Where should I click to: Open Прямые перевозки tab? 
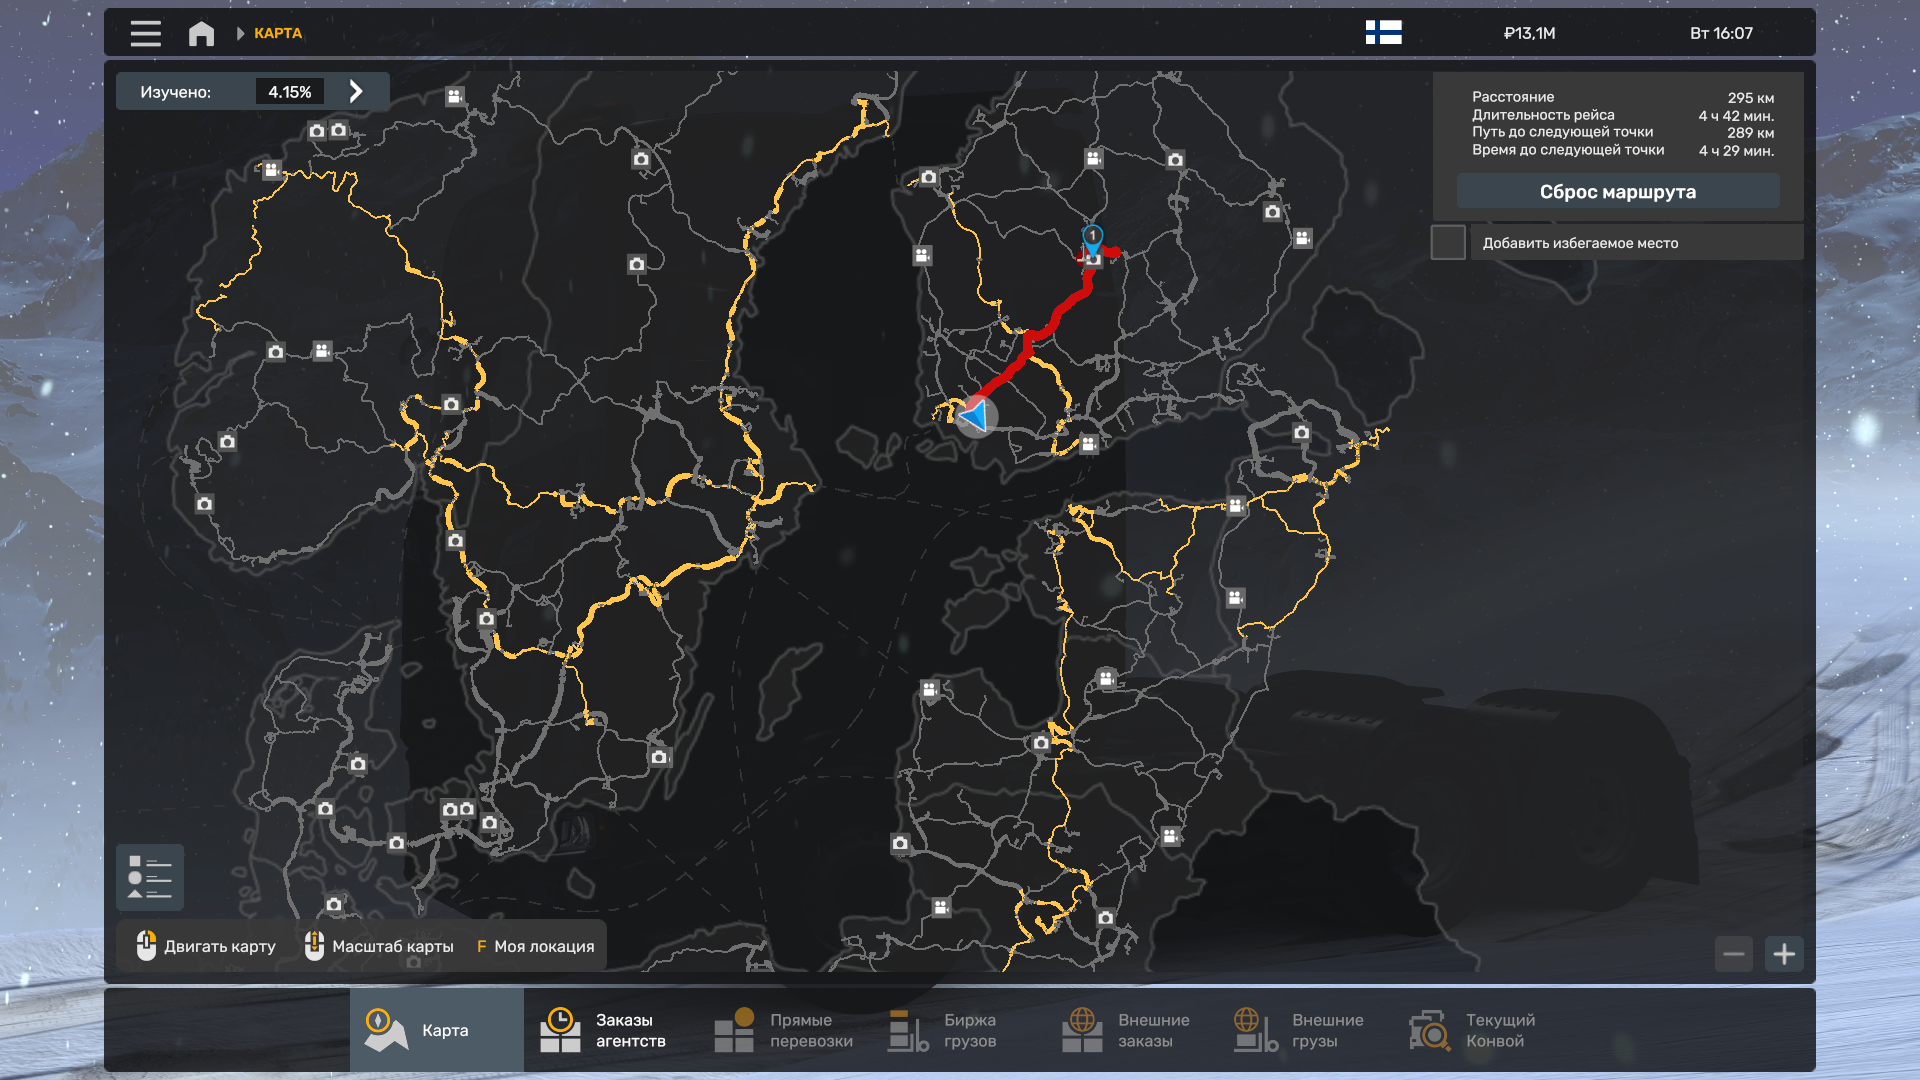(x=784, y=1030)
